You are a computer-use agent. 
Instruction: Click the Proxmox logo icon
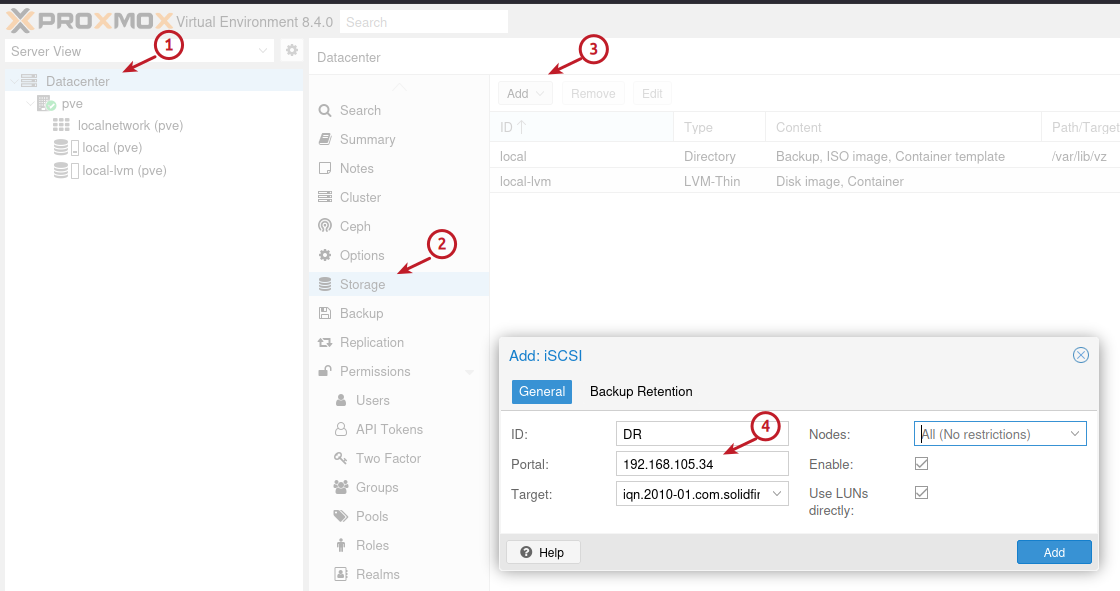[x=19, y=21]
